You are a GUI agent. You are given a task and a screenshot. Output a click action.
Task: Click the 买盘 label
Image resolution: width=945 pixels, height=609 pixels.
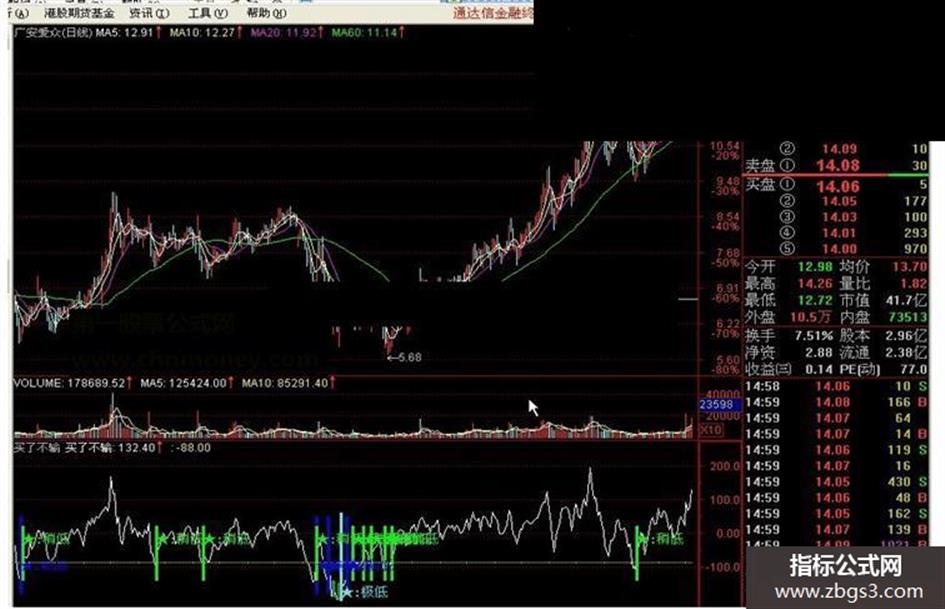[760, 185]
